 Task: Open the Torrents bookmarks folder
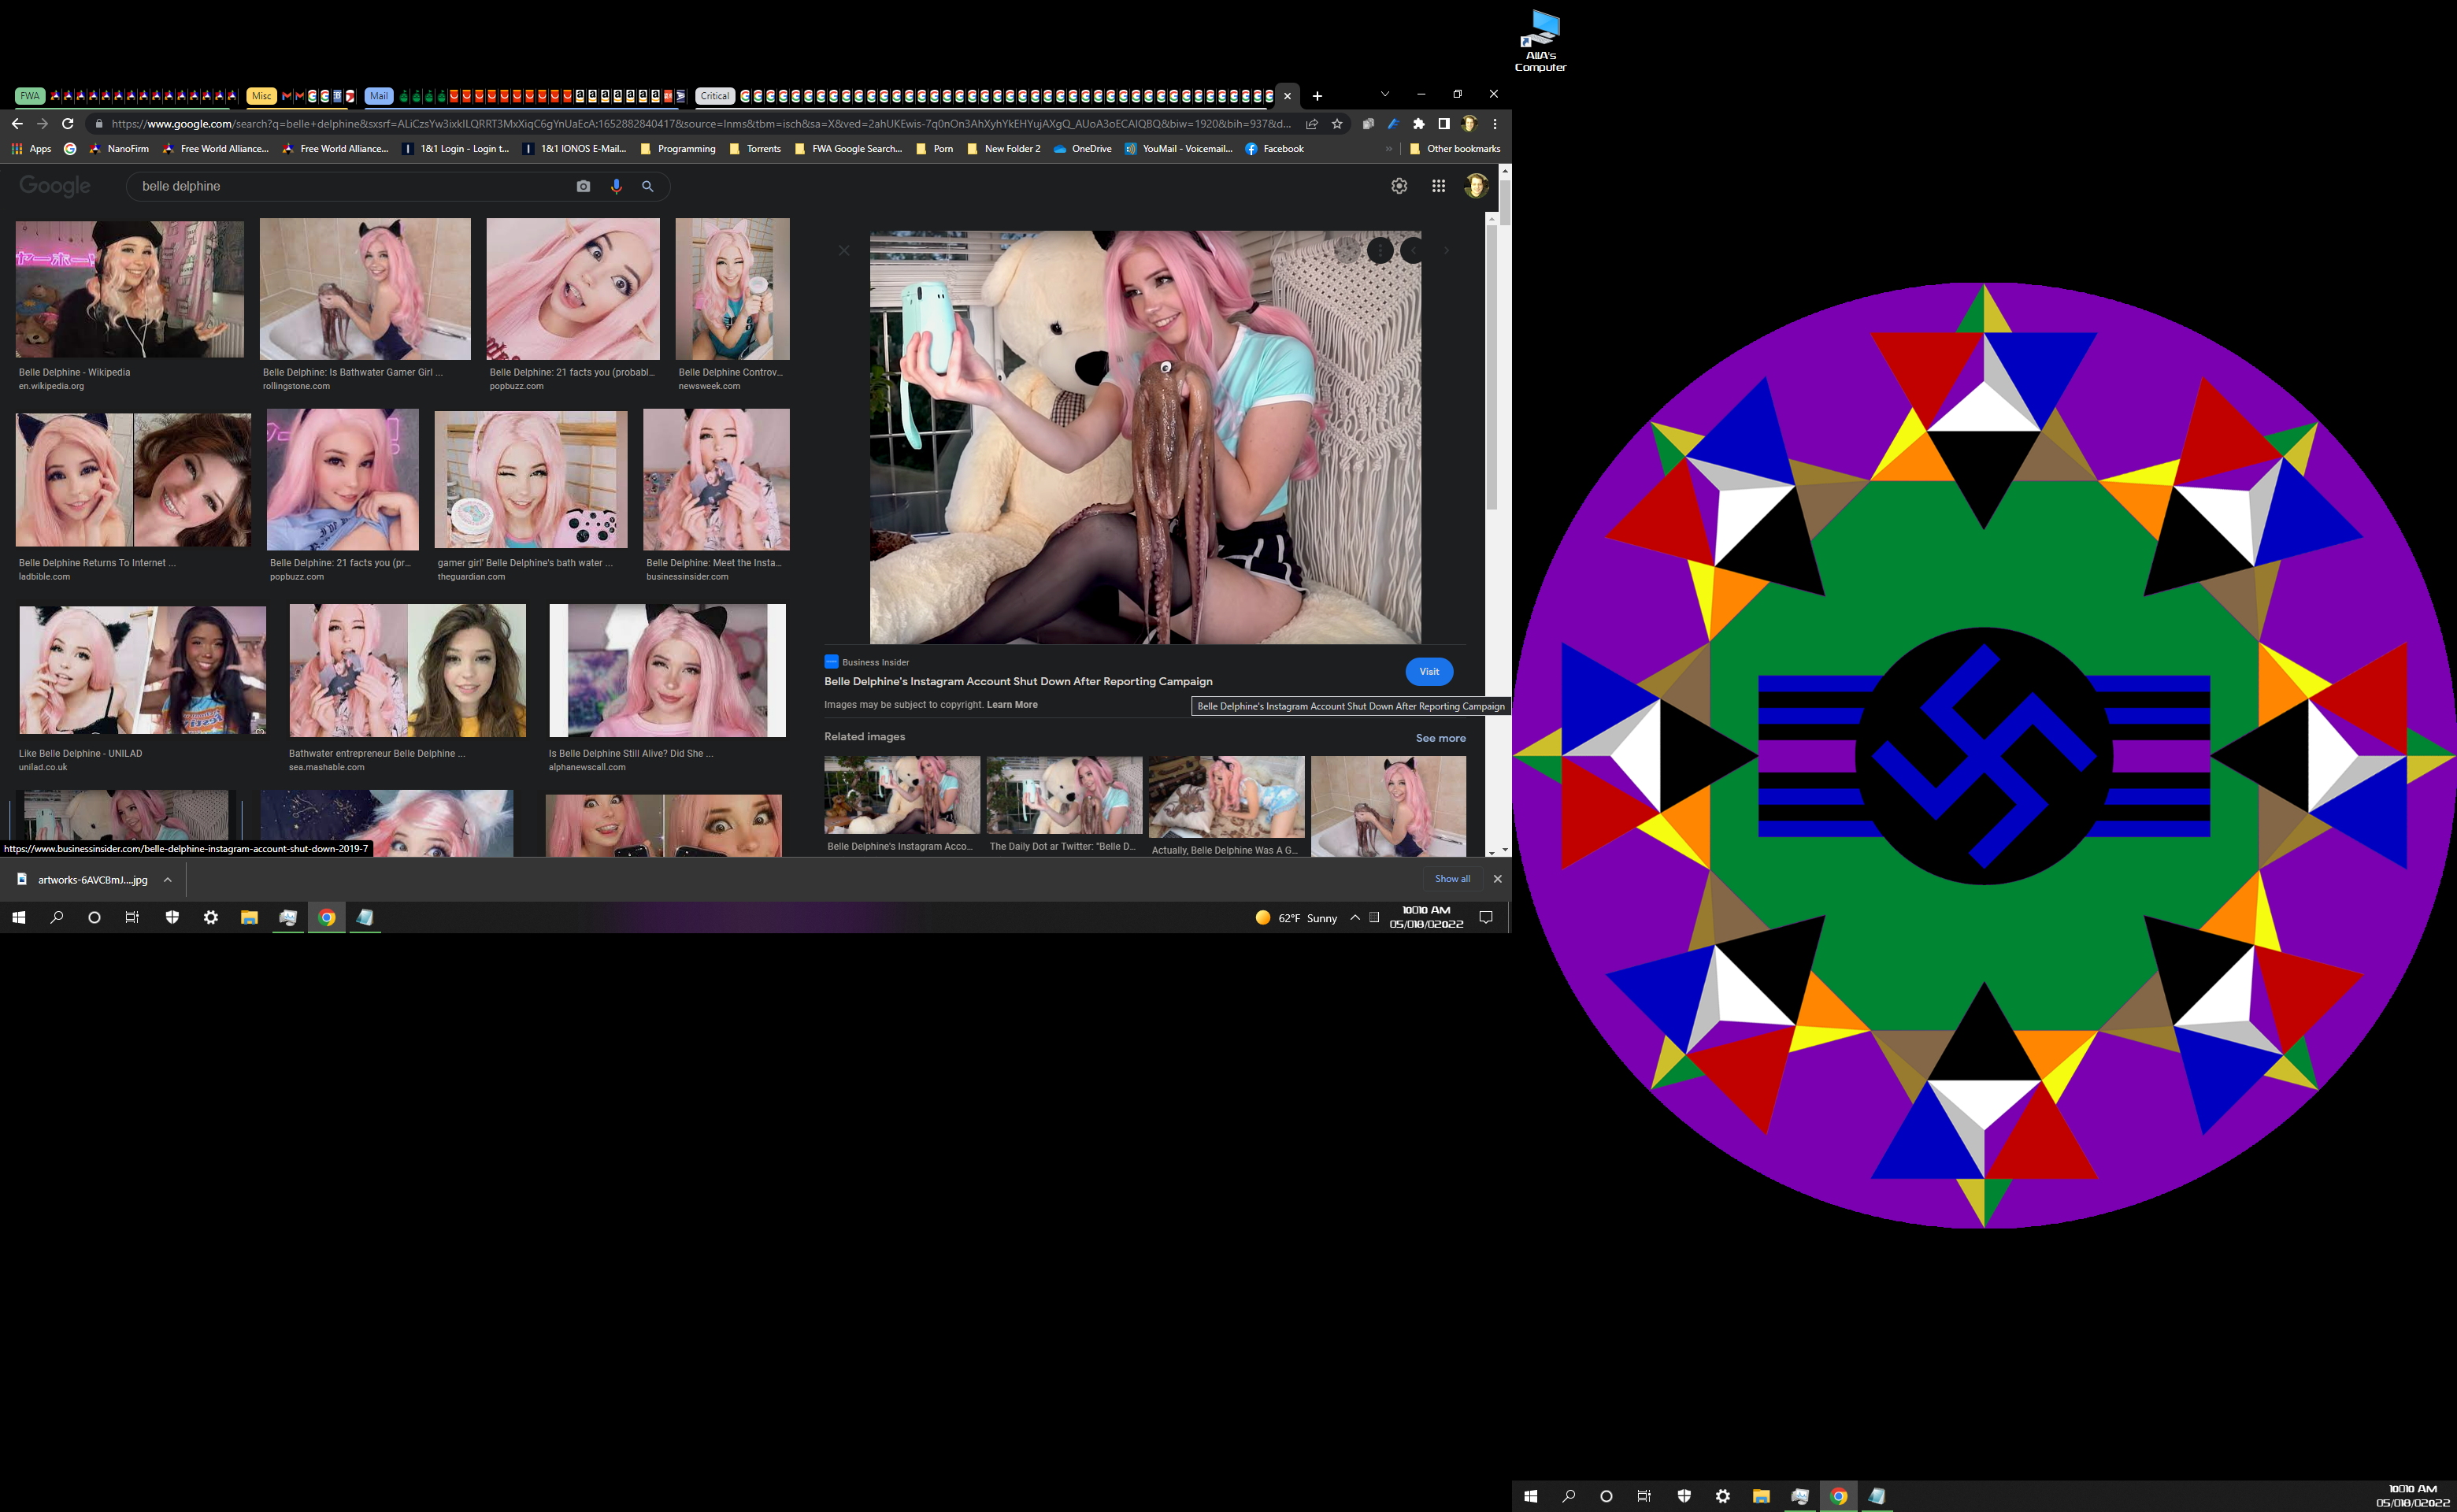[763, 149]
